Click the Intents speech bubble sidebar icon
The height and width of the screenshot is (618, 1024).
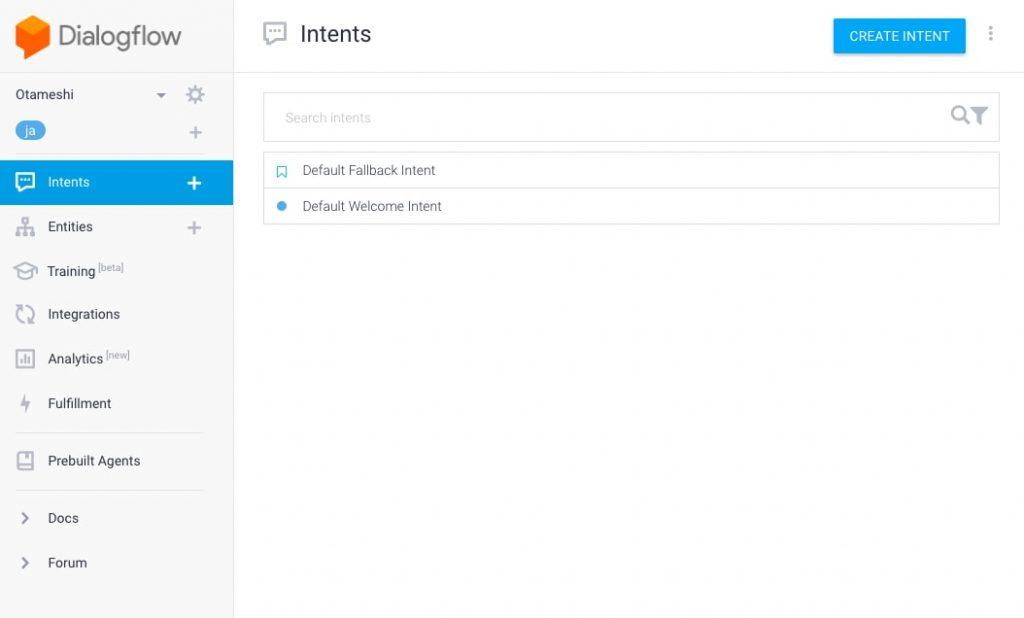(25, 182)
